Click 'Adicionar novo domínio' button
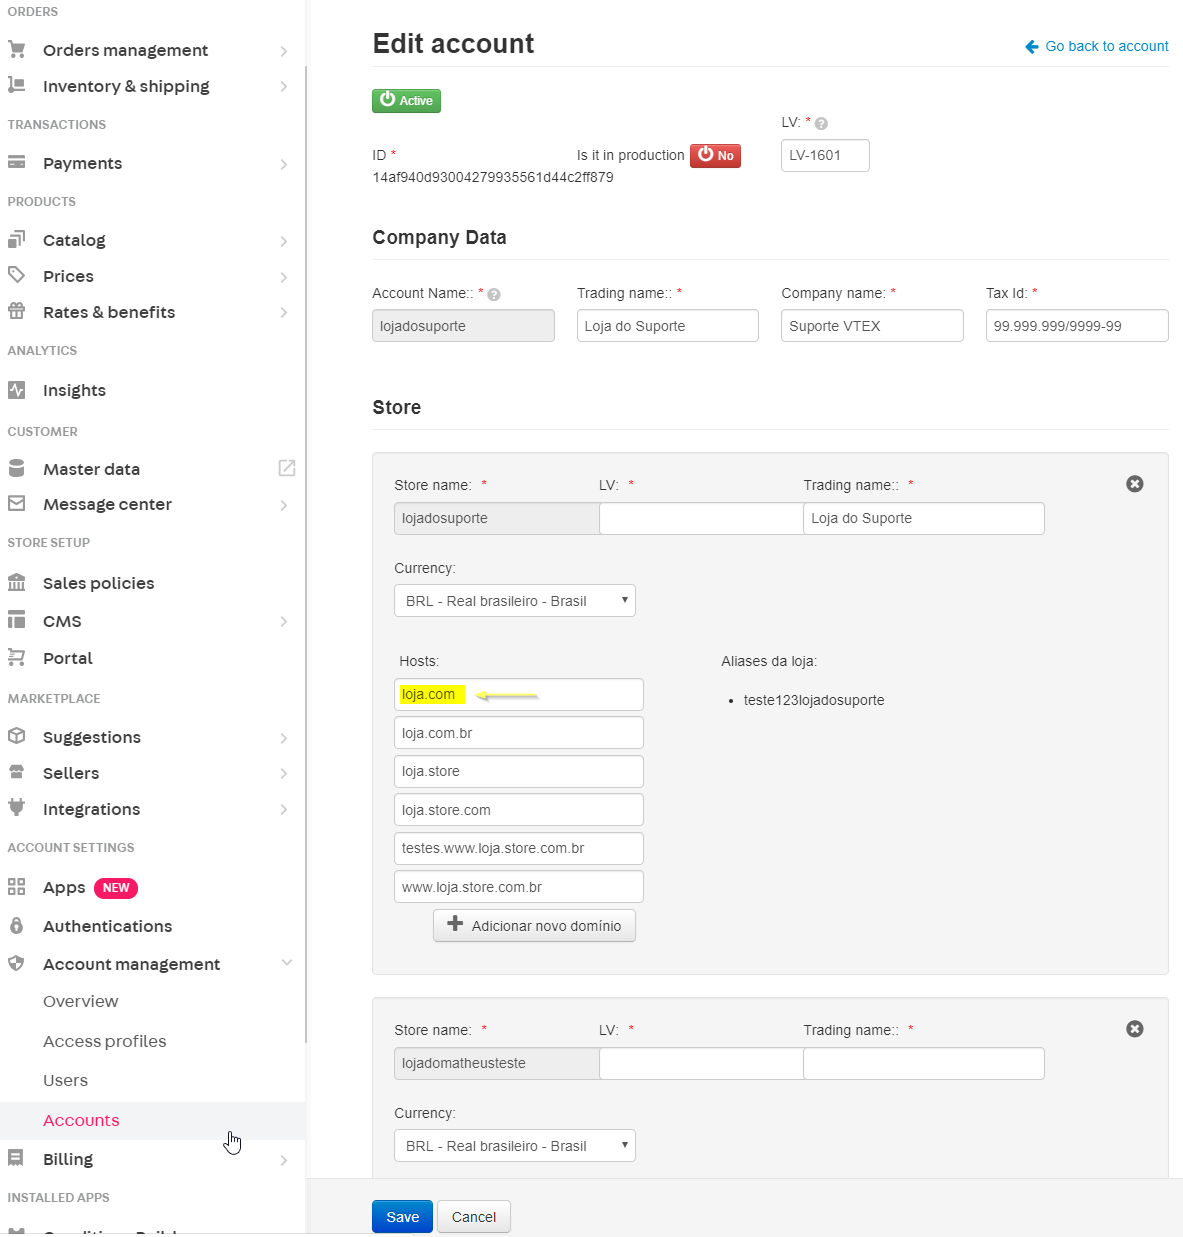 click(x=534, y=926)
